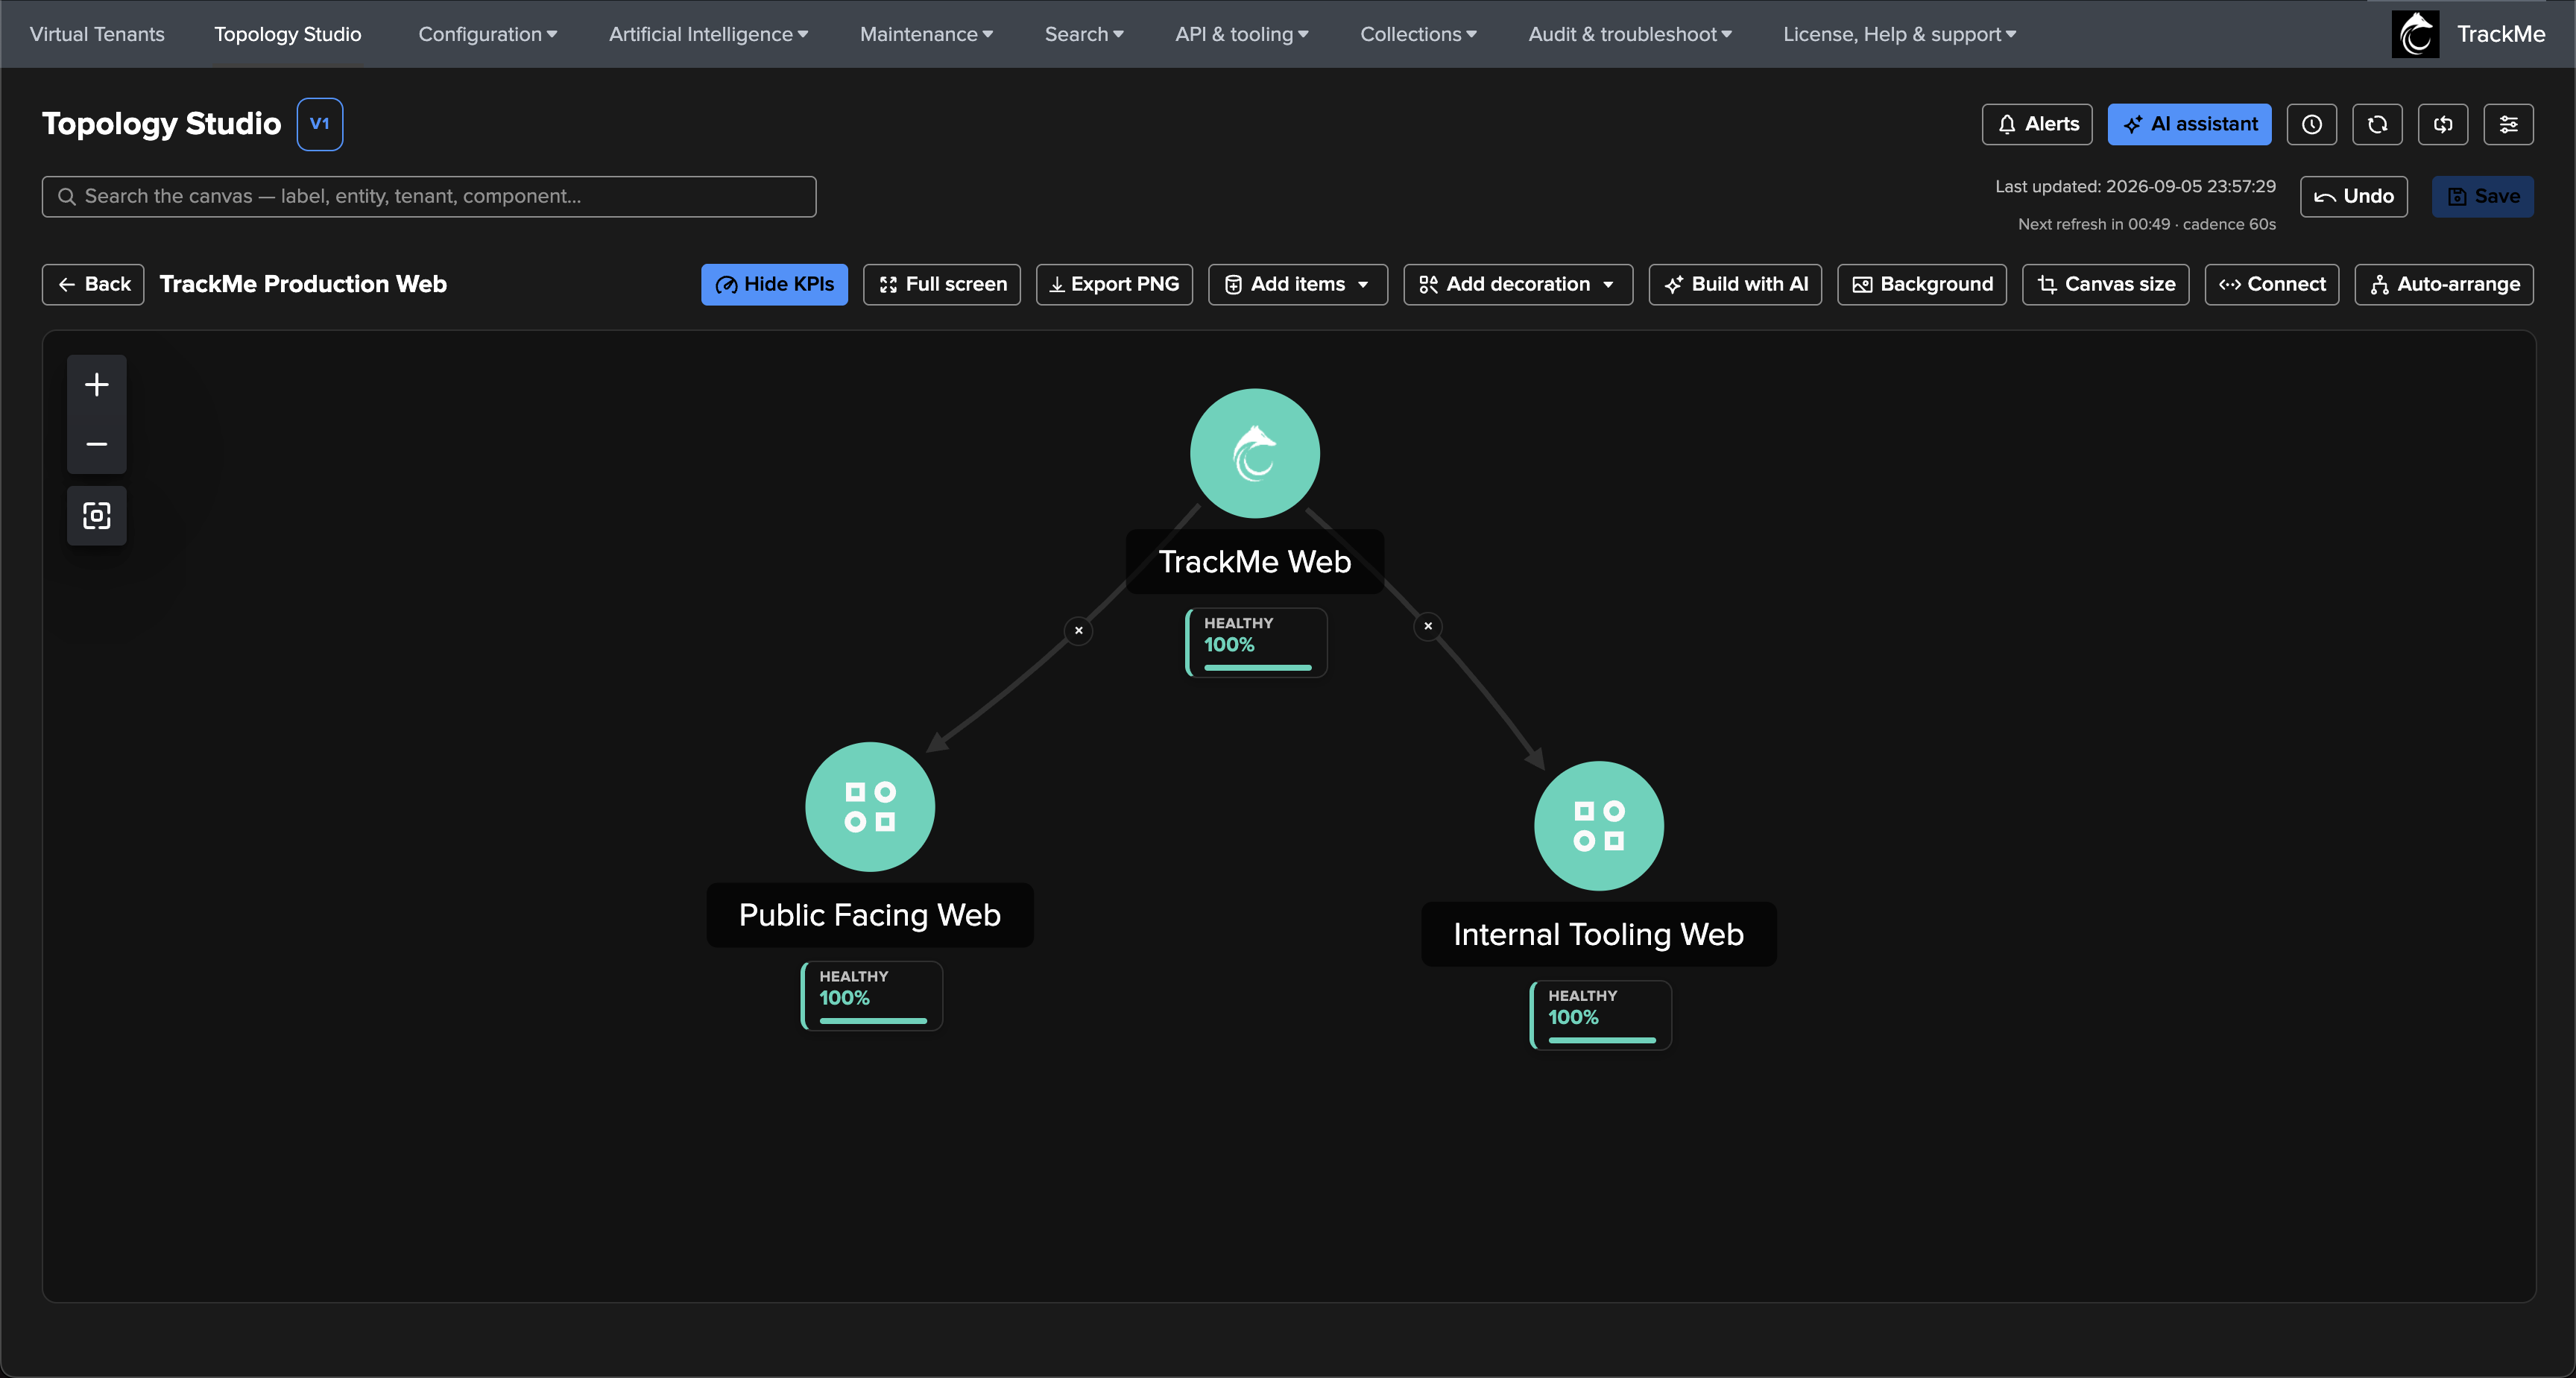Open the clock history icon button
The height and width of the screenshot is (1378, 2576).
[x=2311, y=124]
